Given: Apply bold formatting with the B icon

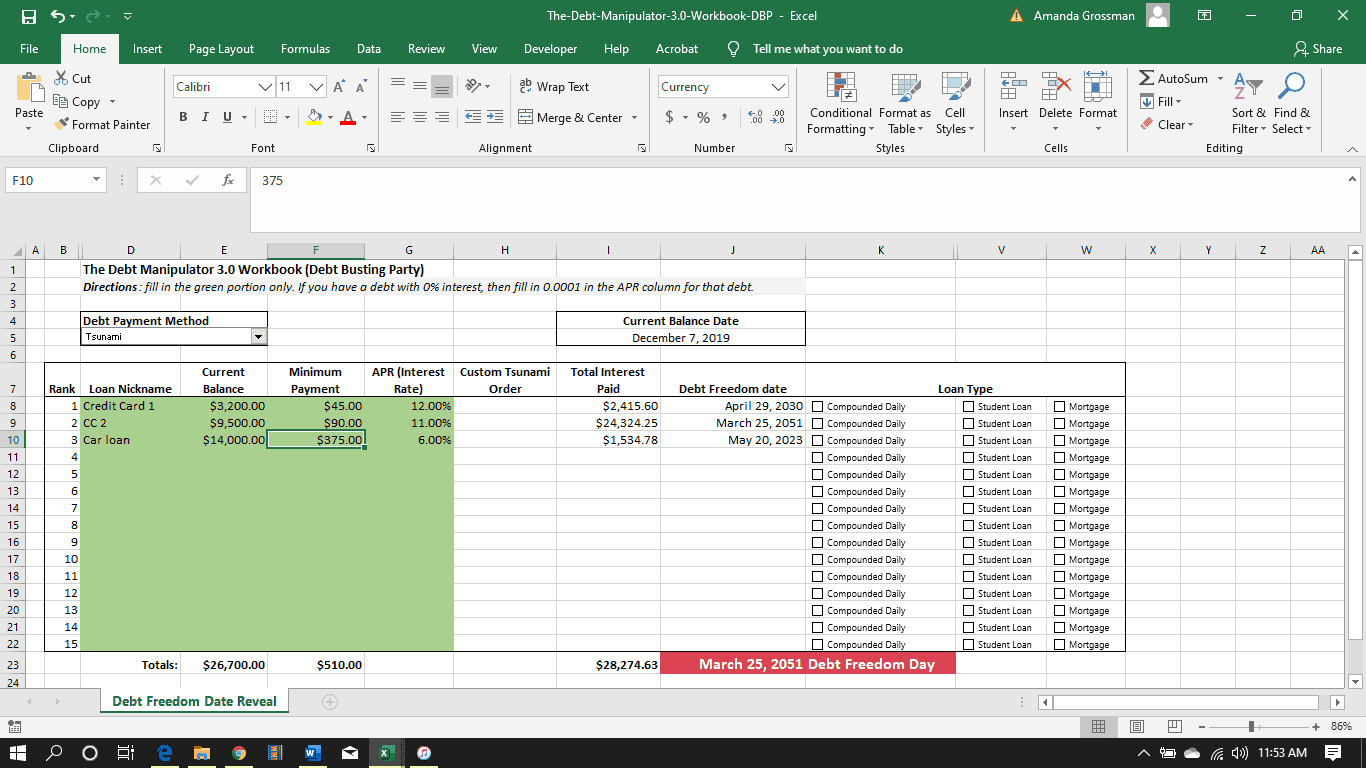Looking at the screenshot, I should pos(184,118).
